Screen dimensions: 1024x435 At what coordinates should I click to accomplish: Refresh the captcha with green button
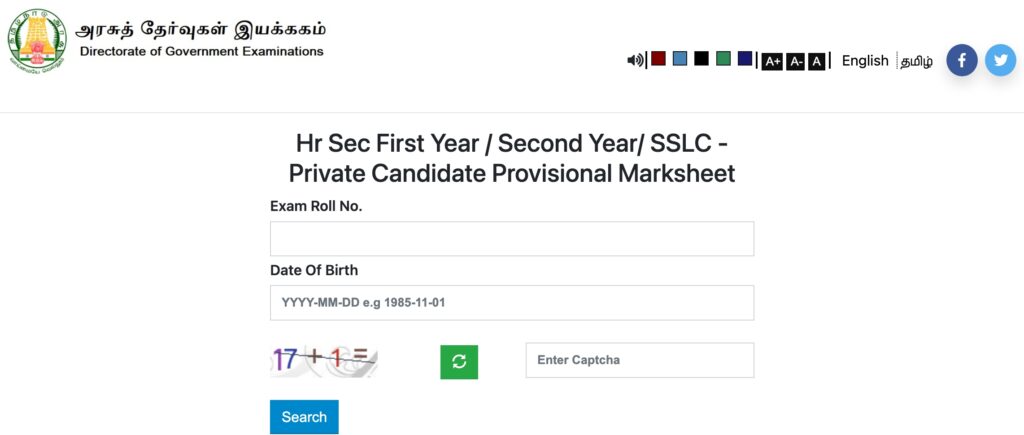tap(459, 362)
